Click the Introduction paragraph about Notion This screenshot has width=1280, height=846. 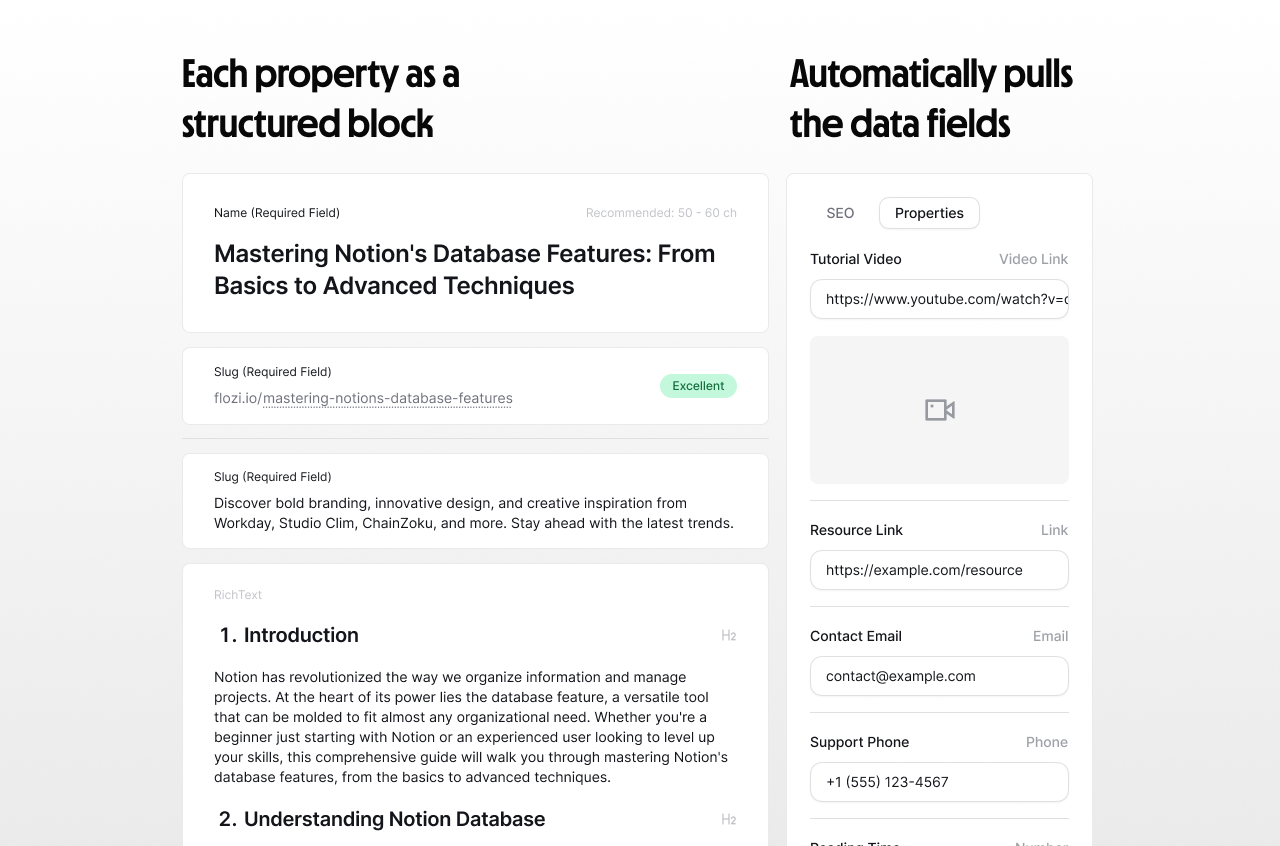471,727
